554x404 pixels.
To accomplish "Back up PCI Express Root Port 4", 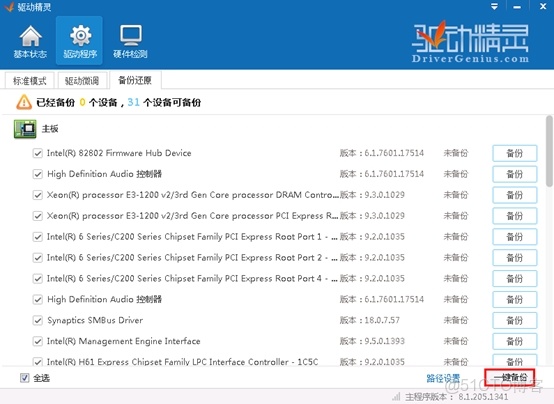I will click(x=514, y=279).
